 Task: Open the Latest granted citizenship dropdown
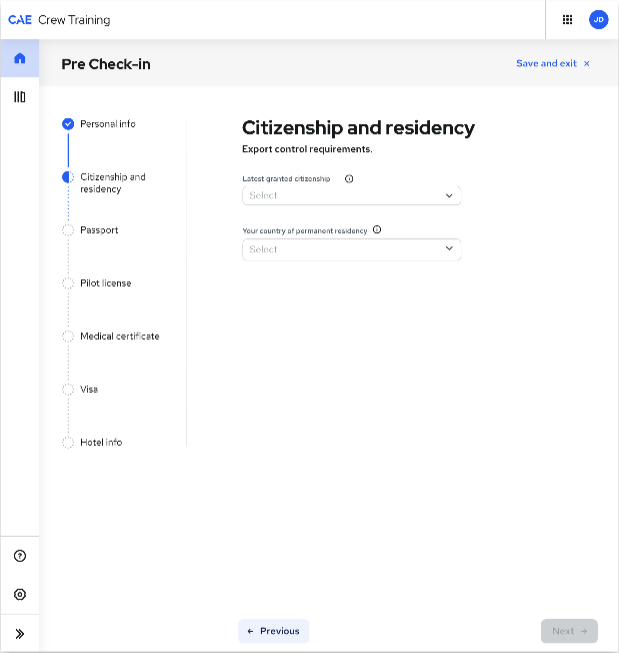(x=352, y=196)
